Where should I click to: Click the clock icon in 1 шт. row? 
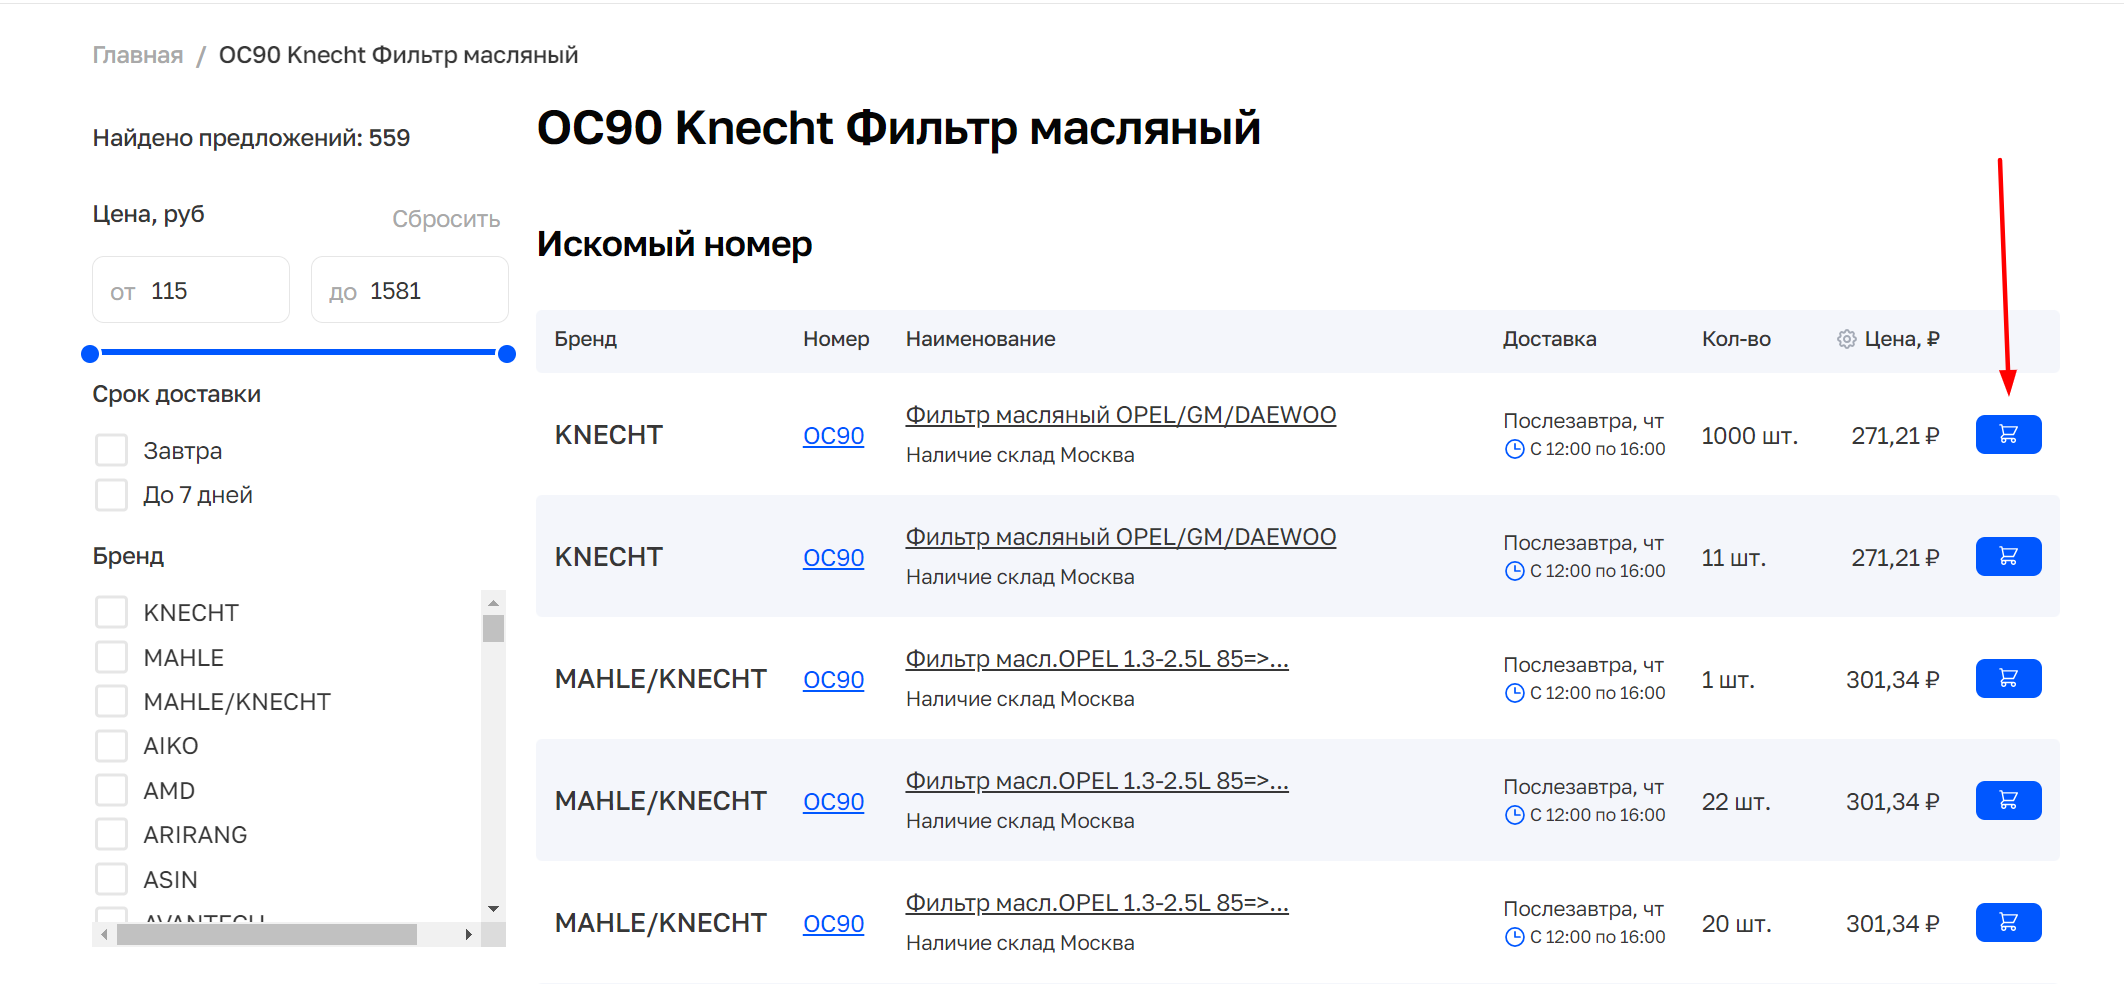[1514, 694]
